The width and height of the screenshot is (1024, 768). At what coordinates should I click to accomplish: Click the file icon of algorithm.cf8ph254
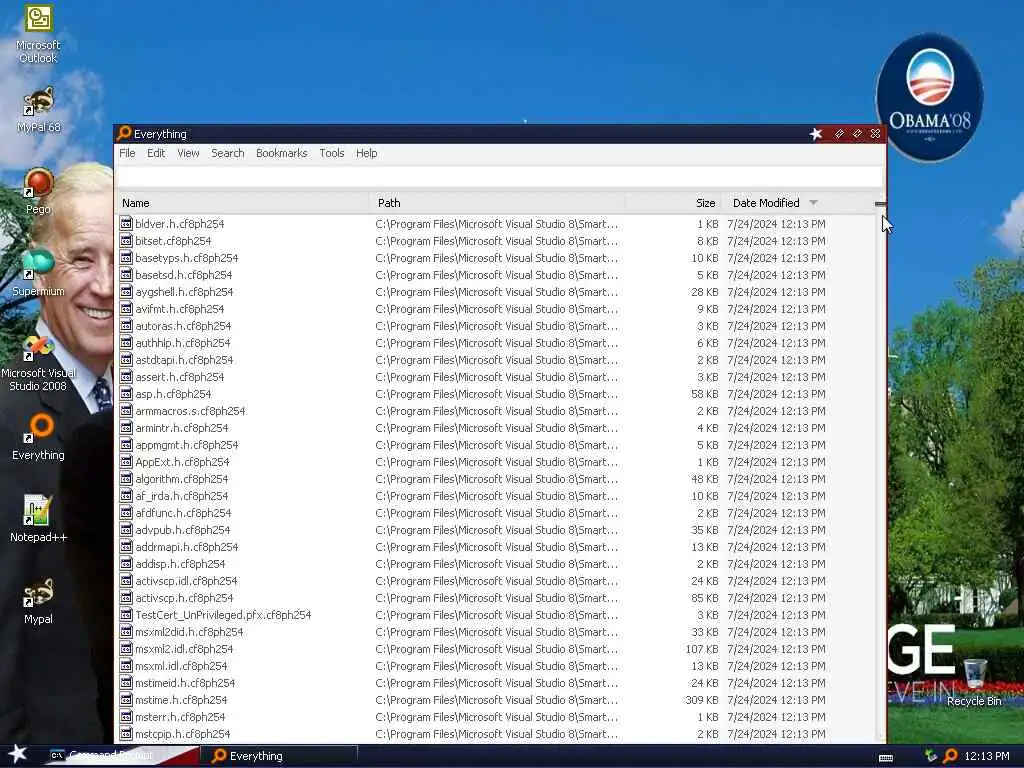[126, 479]
